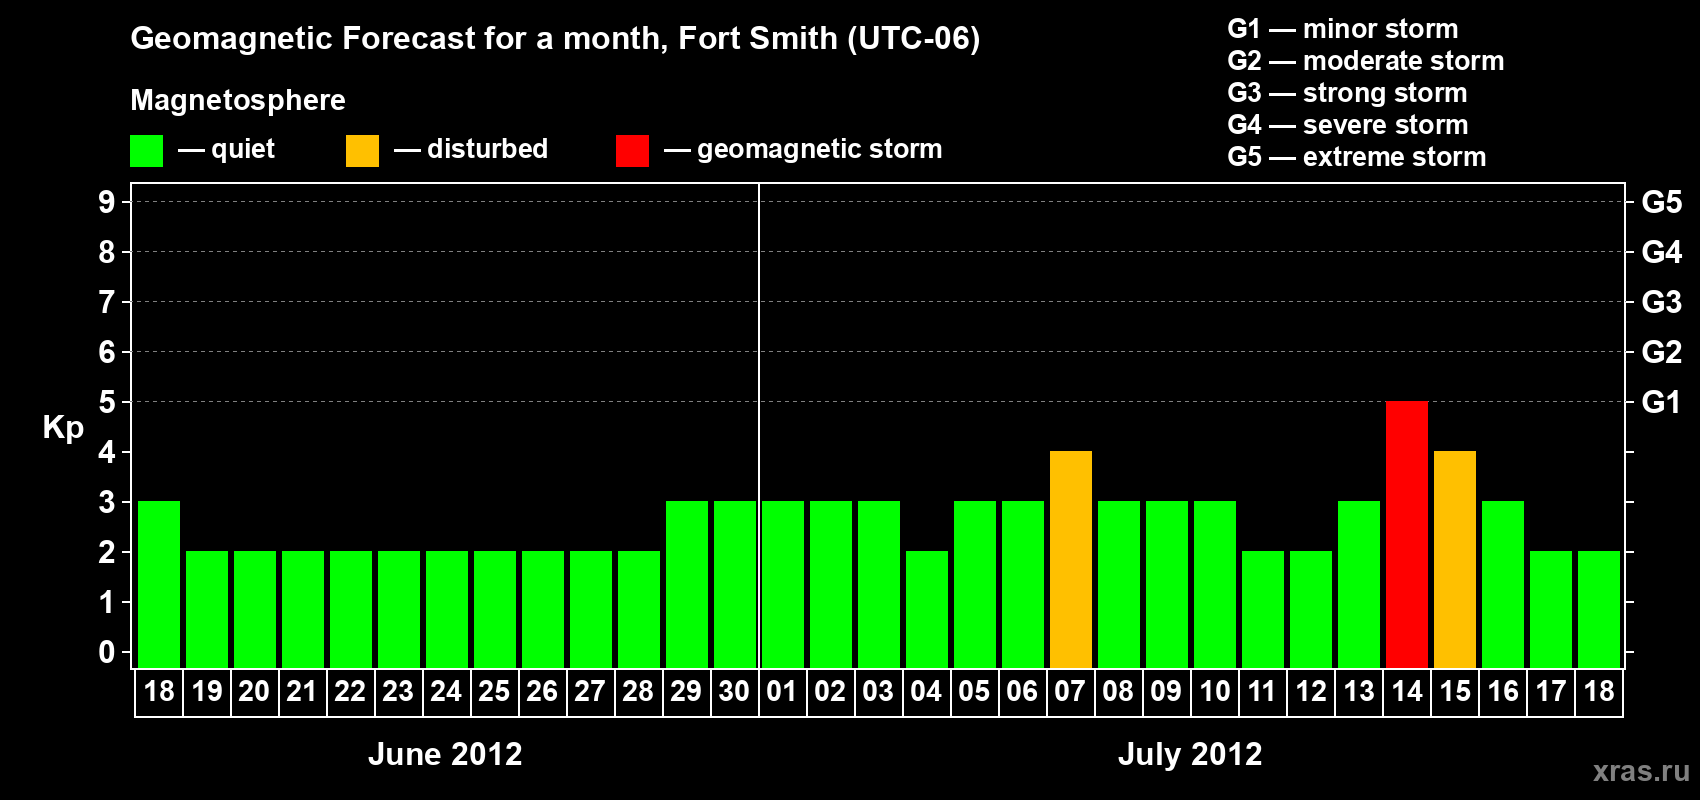Click the Kp axis title

[x=63, y=428]
